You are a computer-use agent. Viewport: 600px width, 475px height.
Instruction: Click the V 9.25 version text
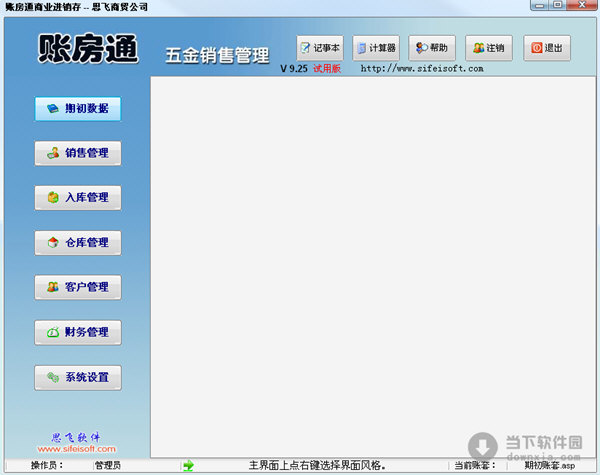click(x=294, y=69)
